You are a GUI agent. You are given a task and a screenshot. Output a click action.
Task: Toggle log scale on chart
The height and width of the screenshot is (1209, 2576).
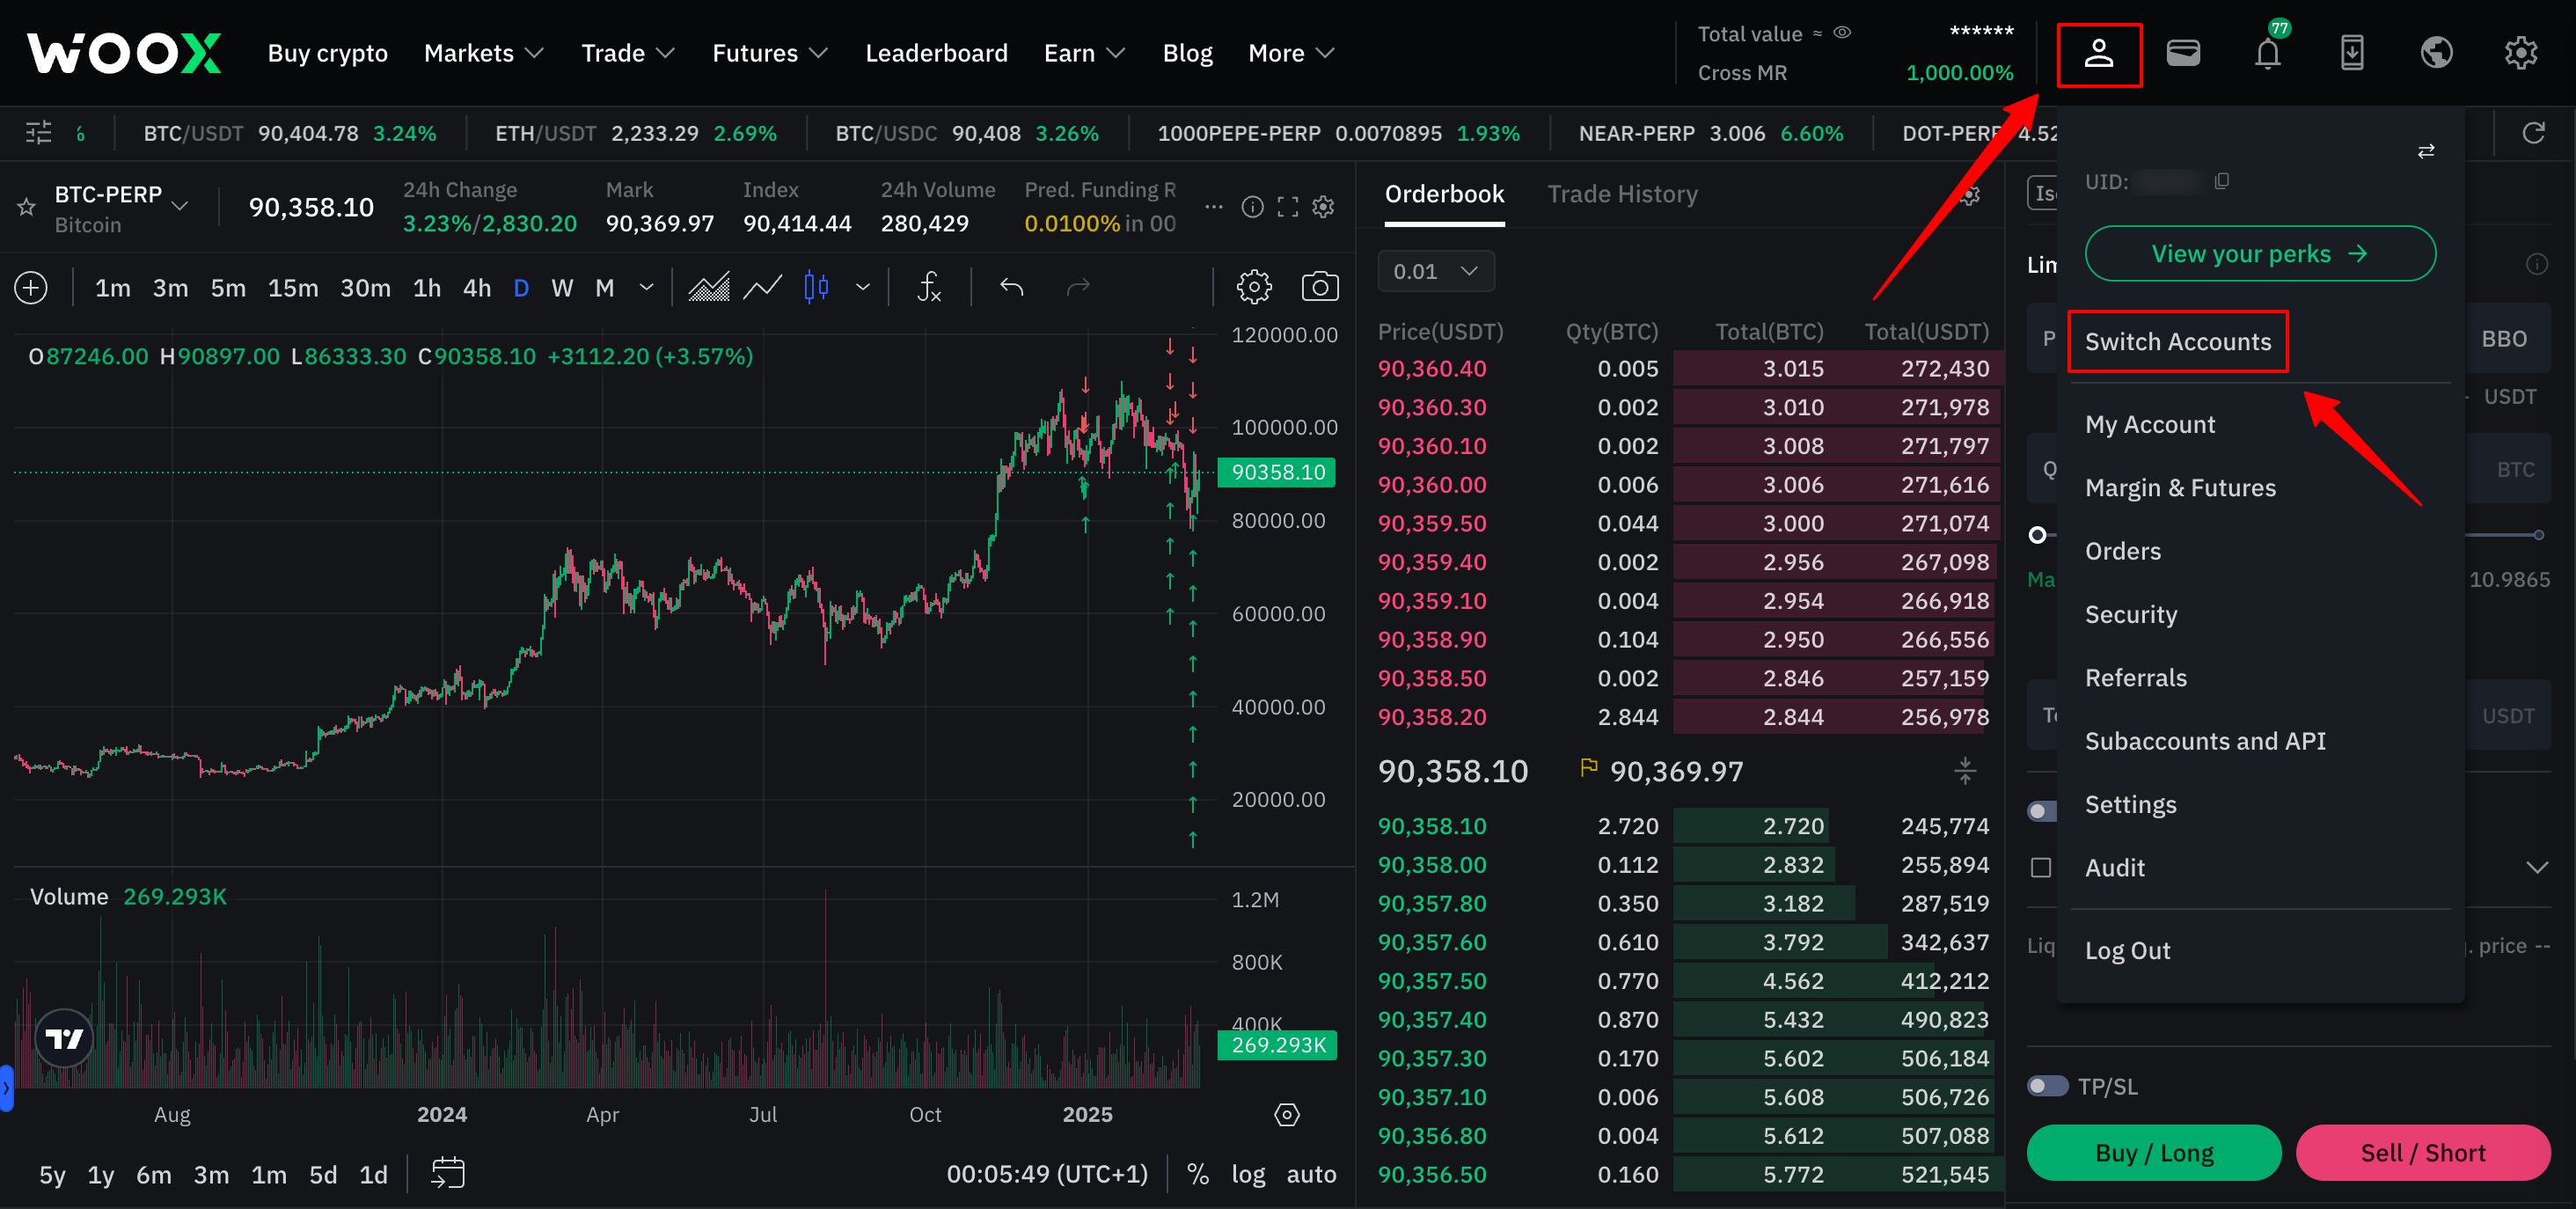pos(1248,1174)
